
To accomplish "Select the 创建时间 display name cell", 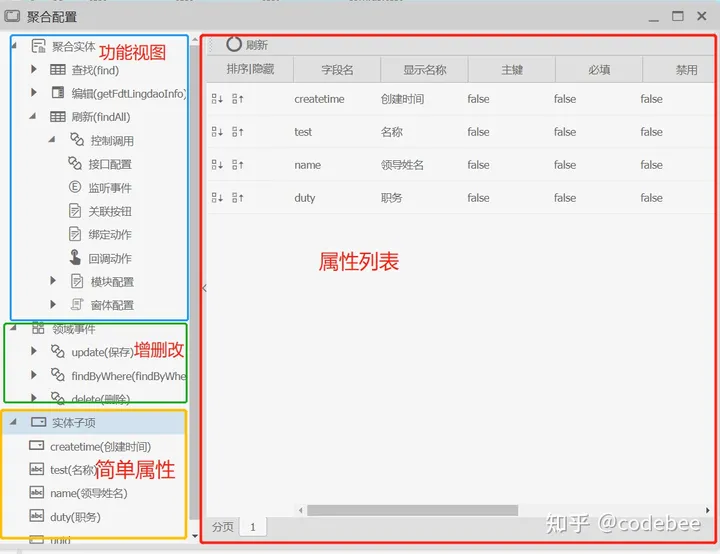I will pyautogui.click(x=402, y=99).
